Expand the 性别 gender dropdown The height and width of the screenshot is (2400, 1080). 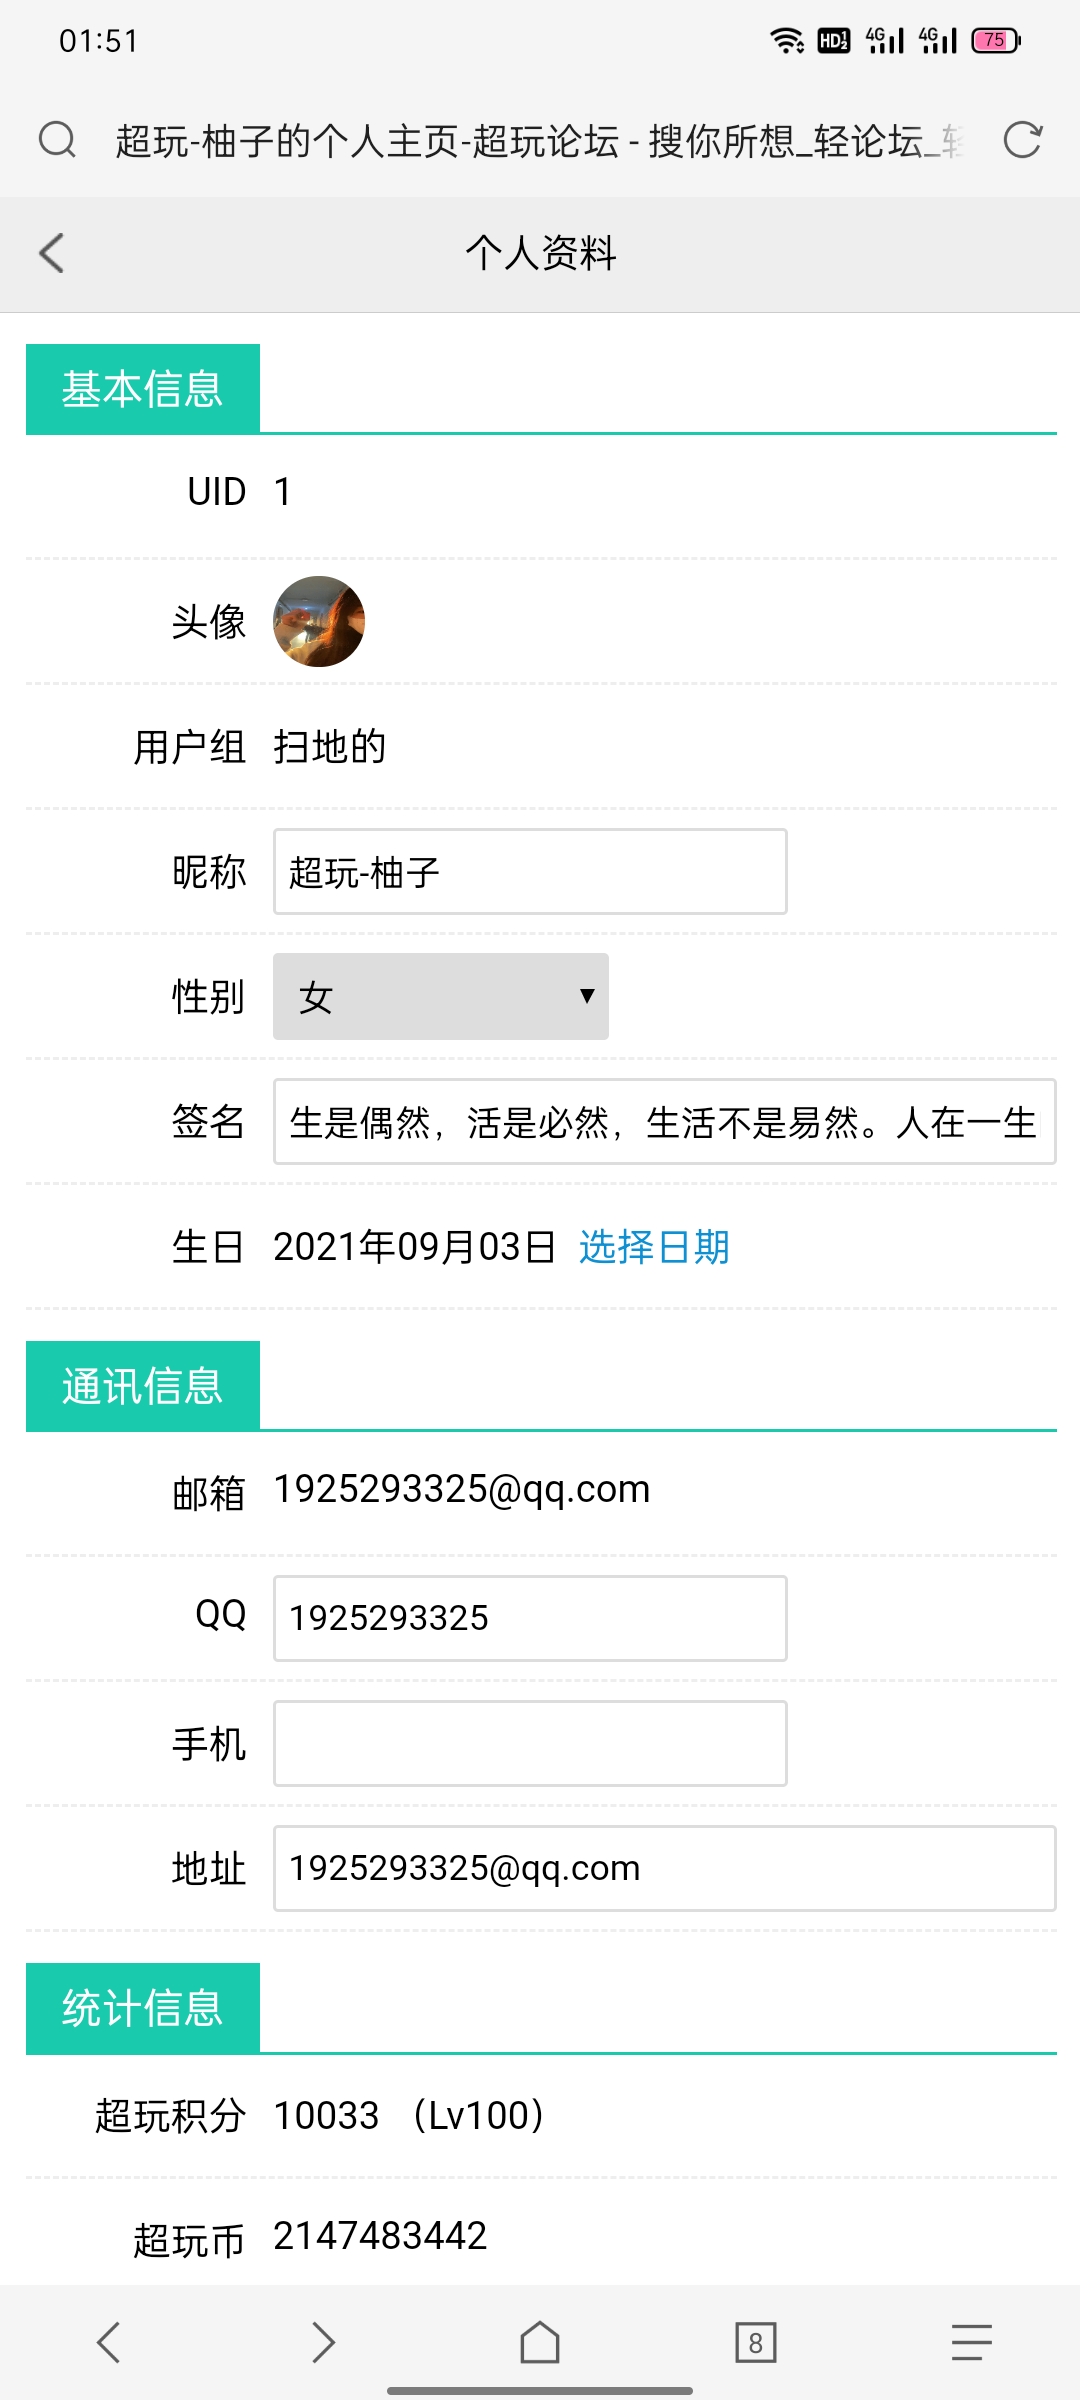[x=441, y=996]
